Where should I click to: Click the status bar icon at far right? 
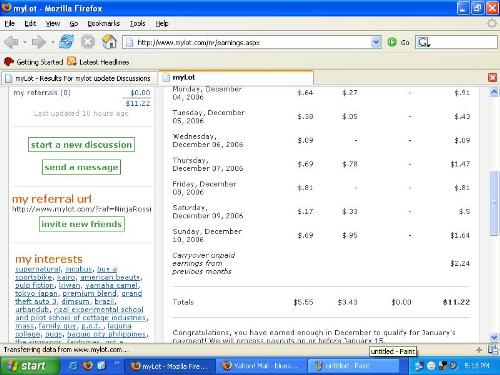493,350
